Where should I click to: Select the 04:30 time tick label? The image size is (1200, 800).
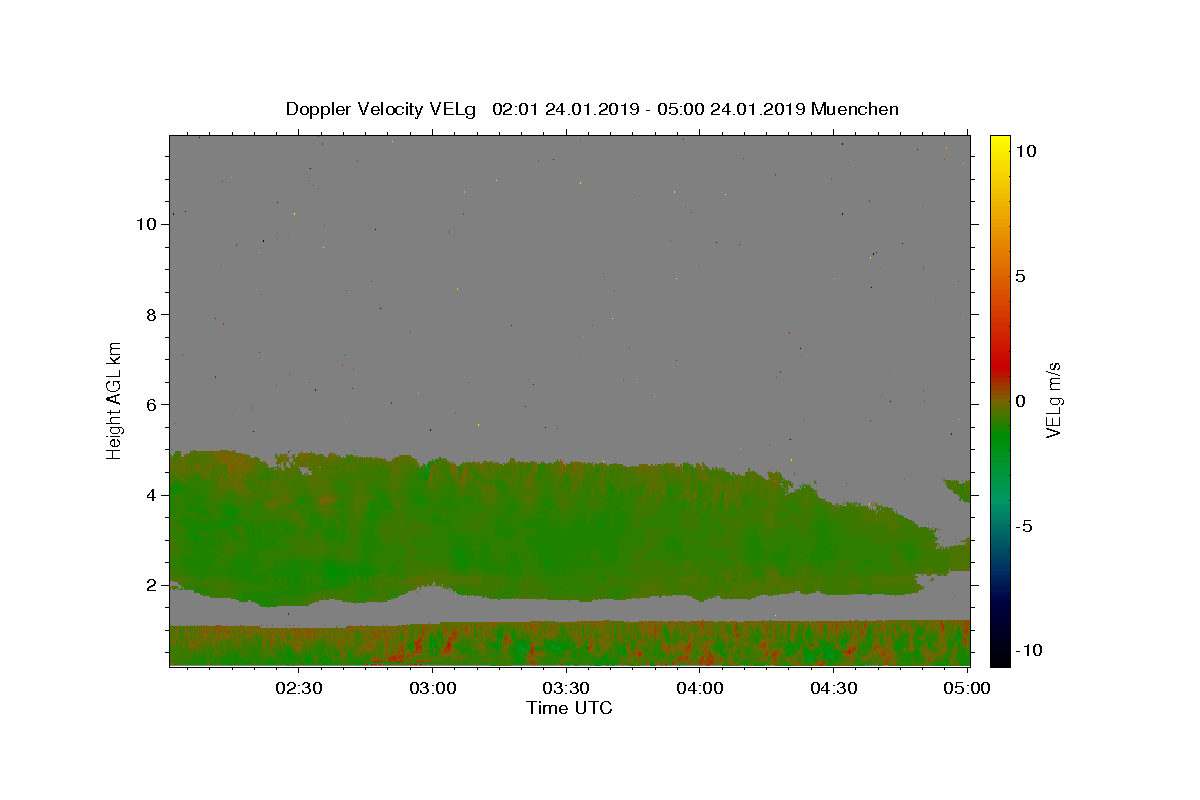(x=833, y=688)
